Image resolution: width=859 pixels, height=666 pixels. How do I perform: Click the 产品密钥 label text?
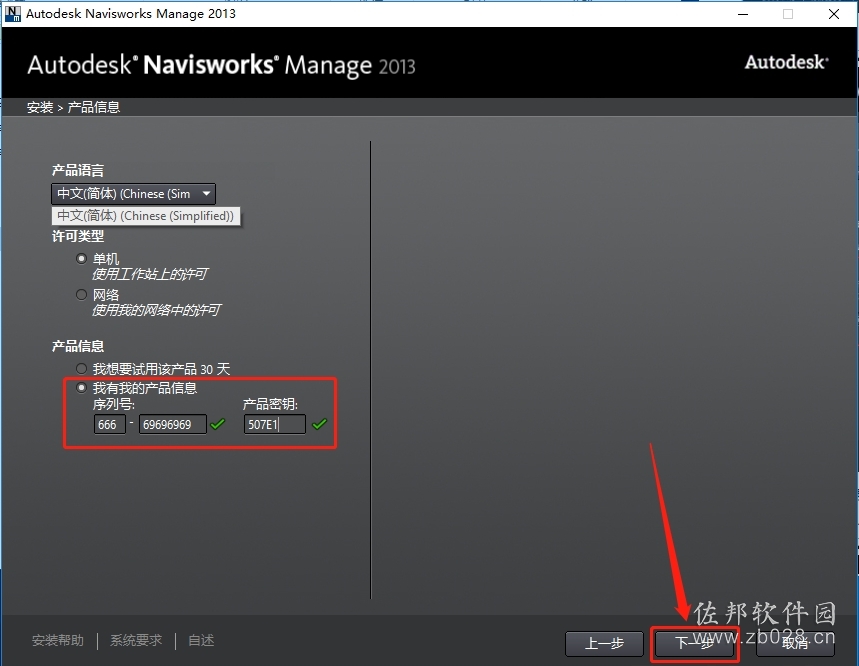click(x=270, y=405)
